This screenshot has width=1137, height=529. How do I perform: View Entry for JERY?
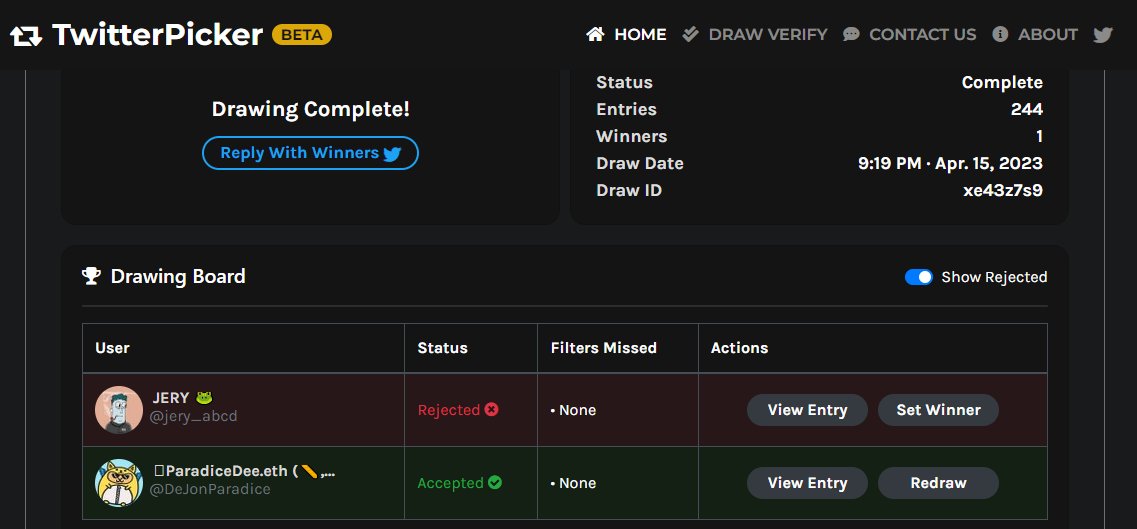click(807, 410)
